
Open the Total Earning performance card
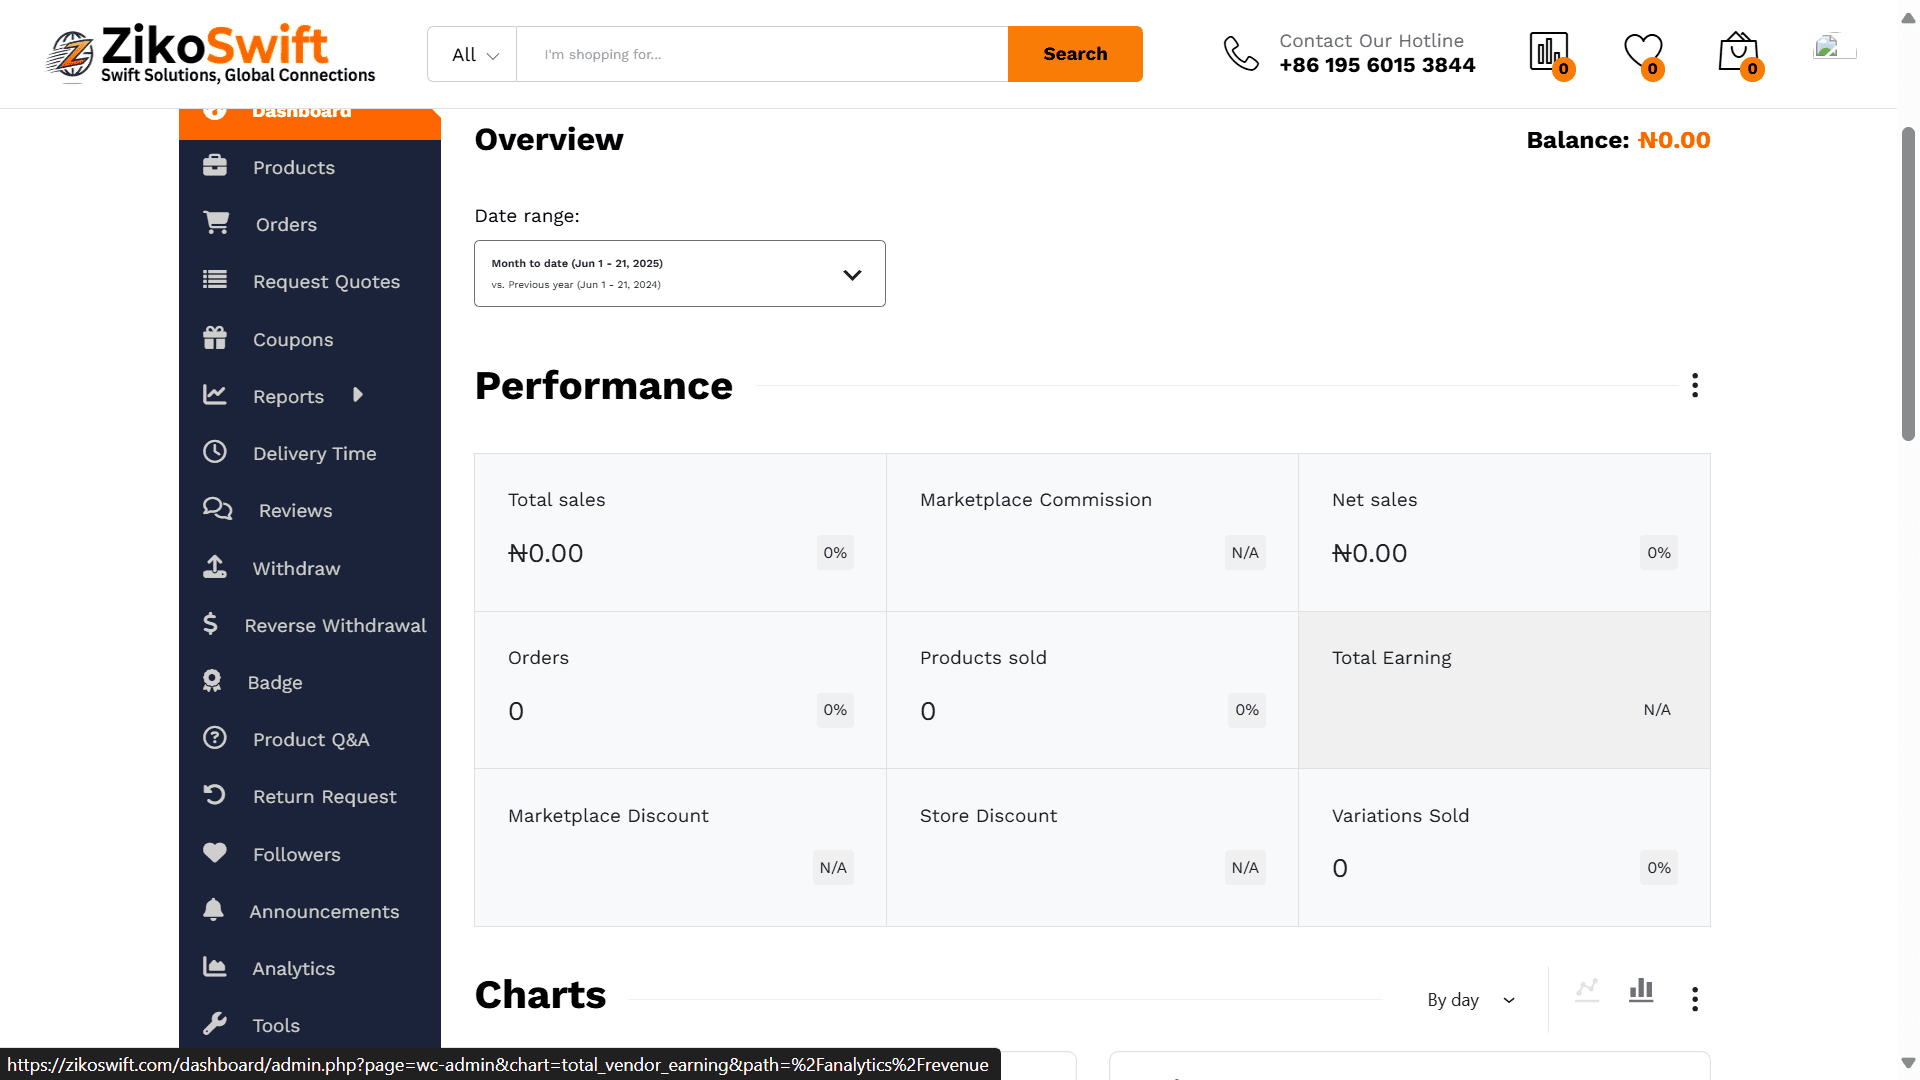point(1504,690)
